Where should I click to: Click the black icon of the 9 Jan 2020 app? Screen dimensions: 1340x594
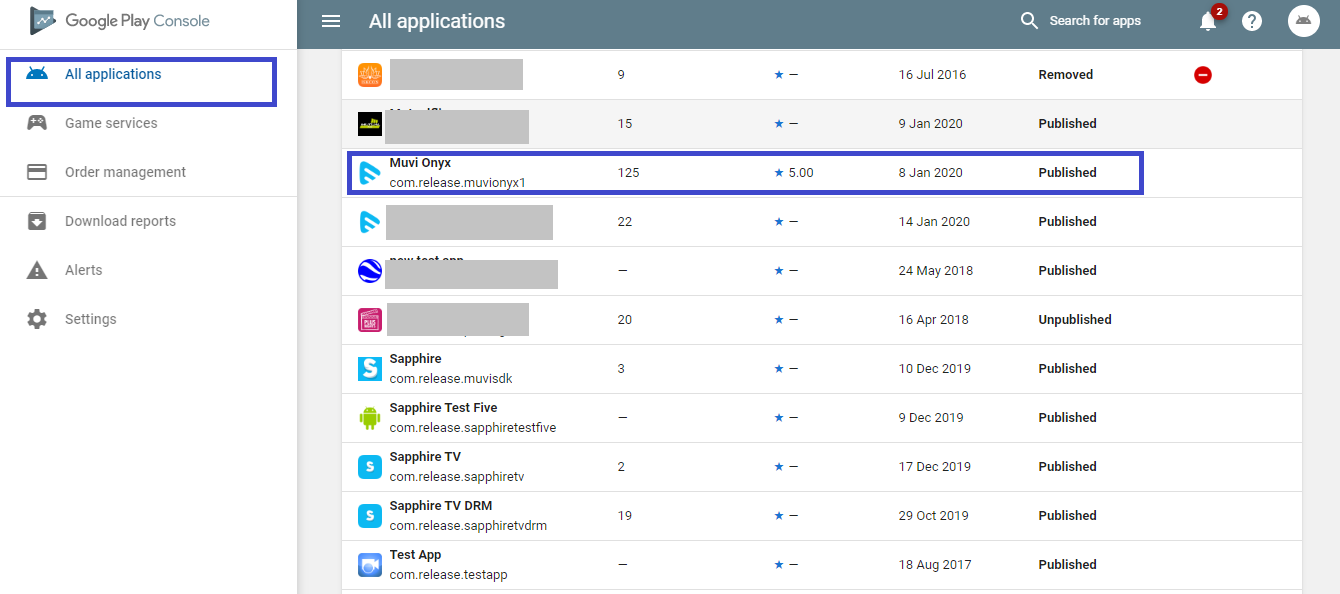[x=370, y=124]
